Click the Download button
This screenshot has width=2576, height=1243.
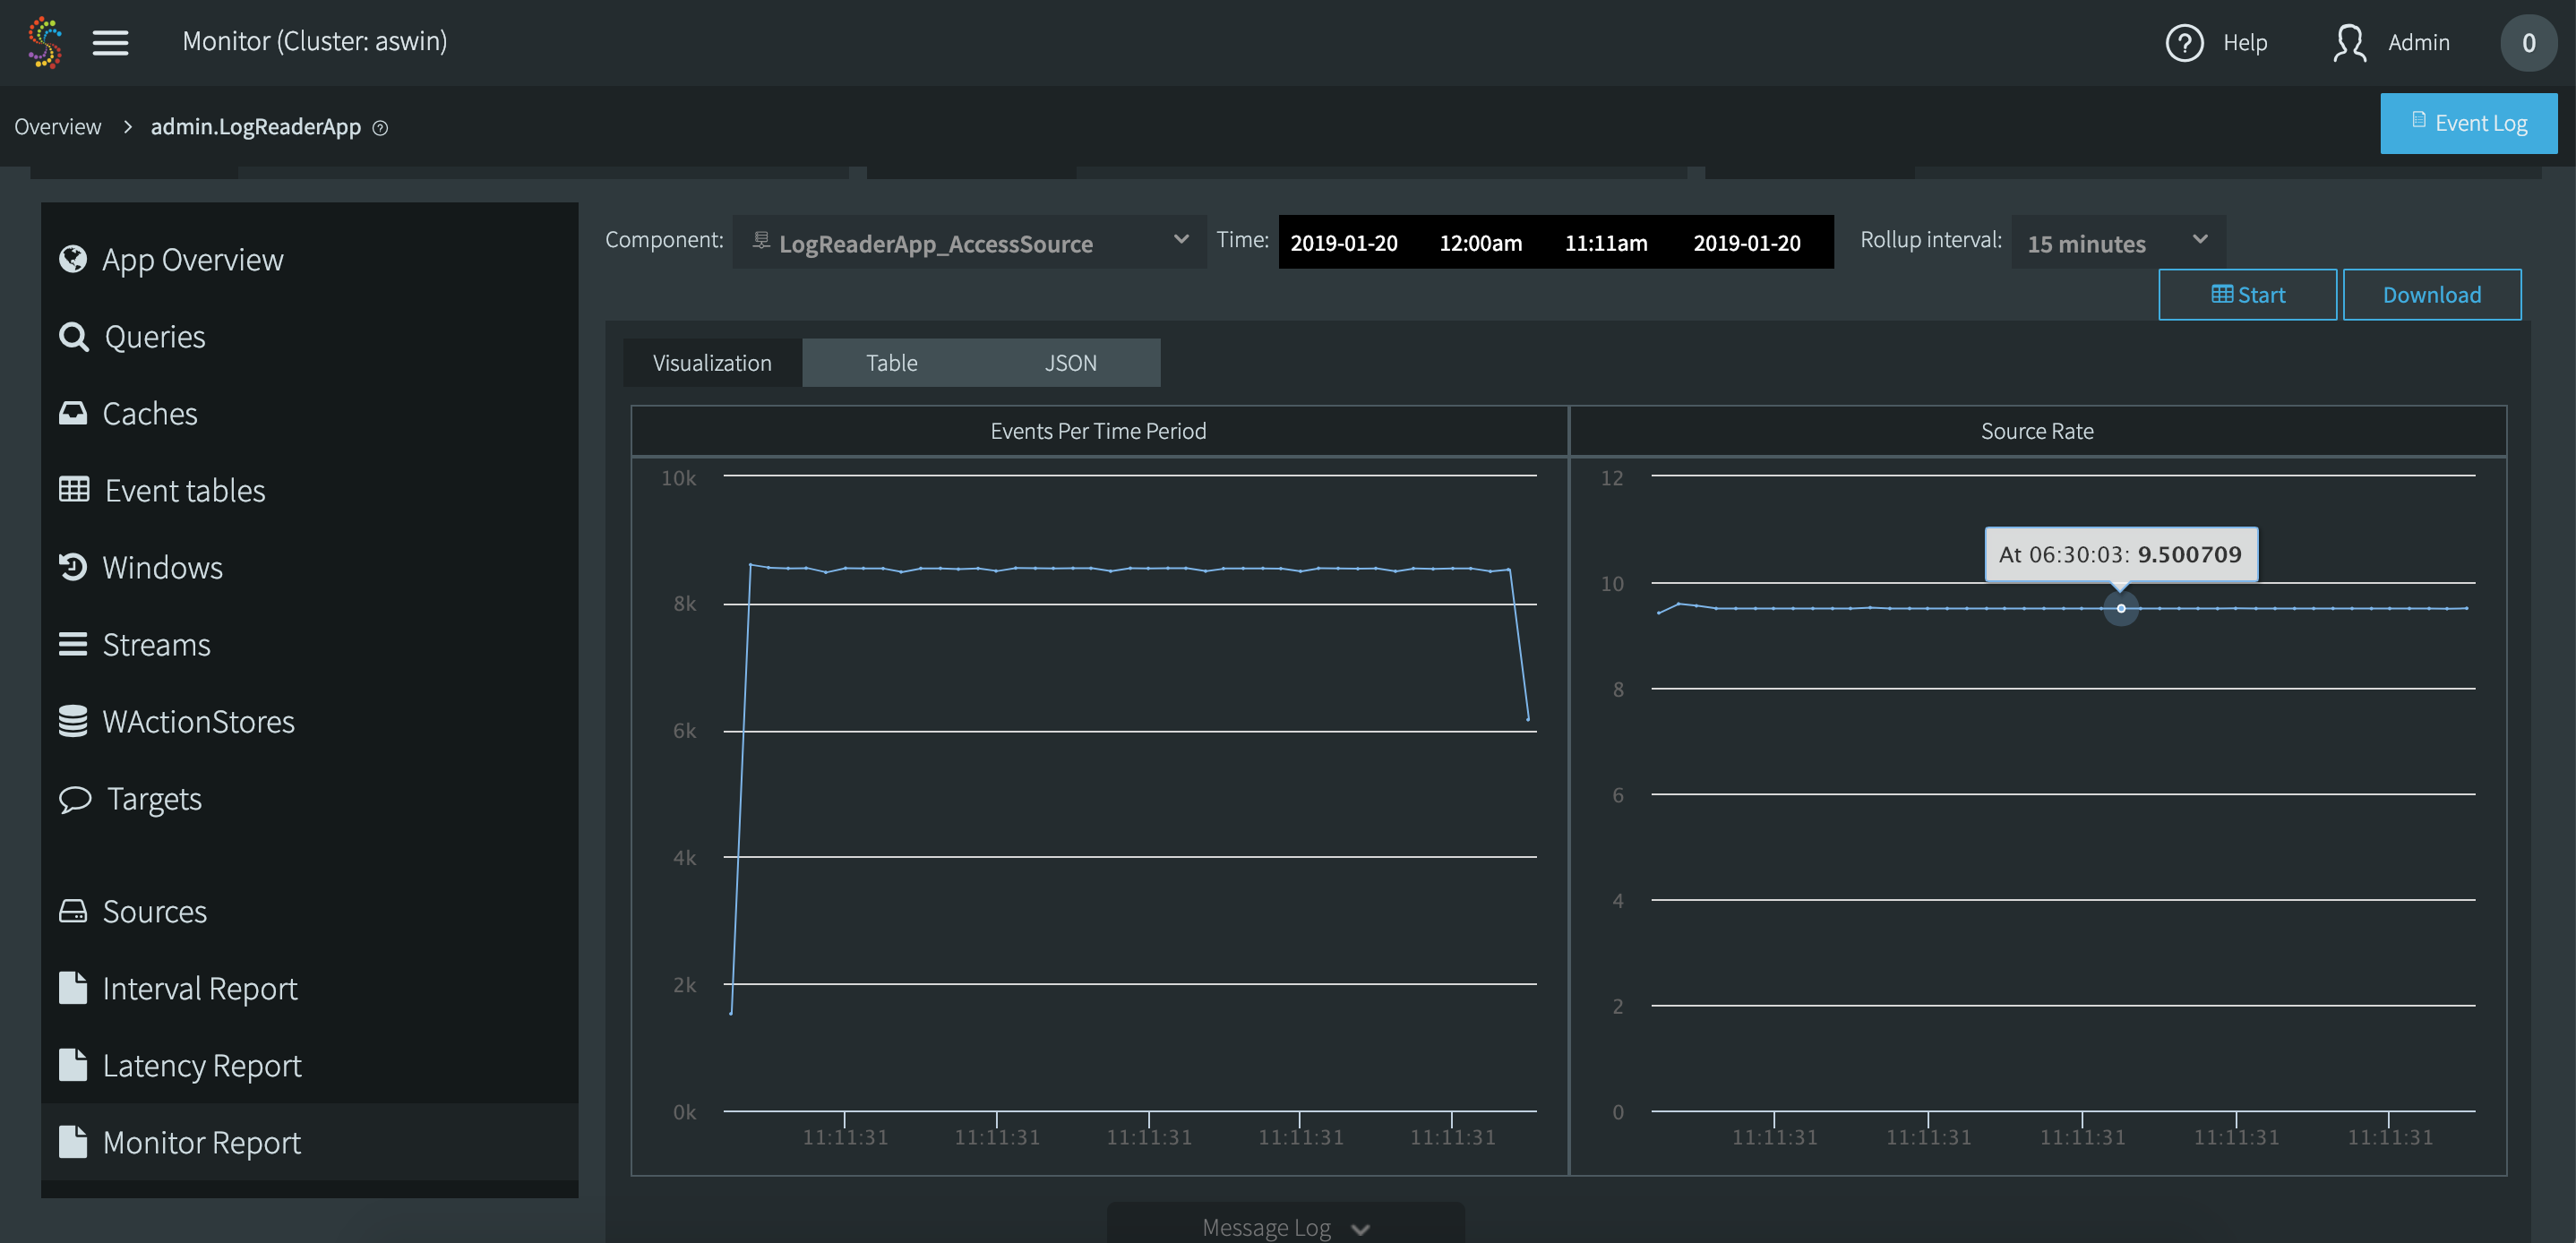(x=2431, y=294)
